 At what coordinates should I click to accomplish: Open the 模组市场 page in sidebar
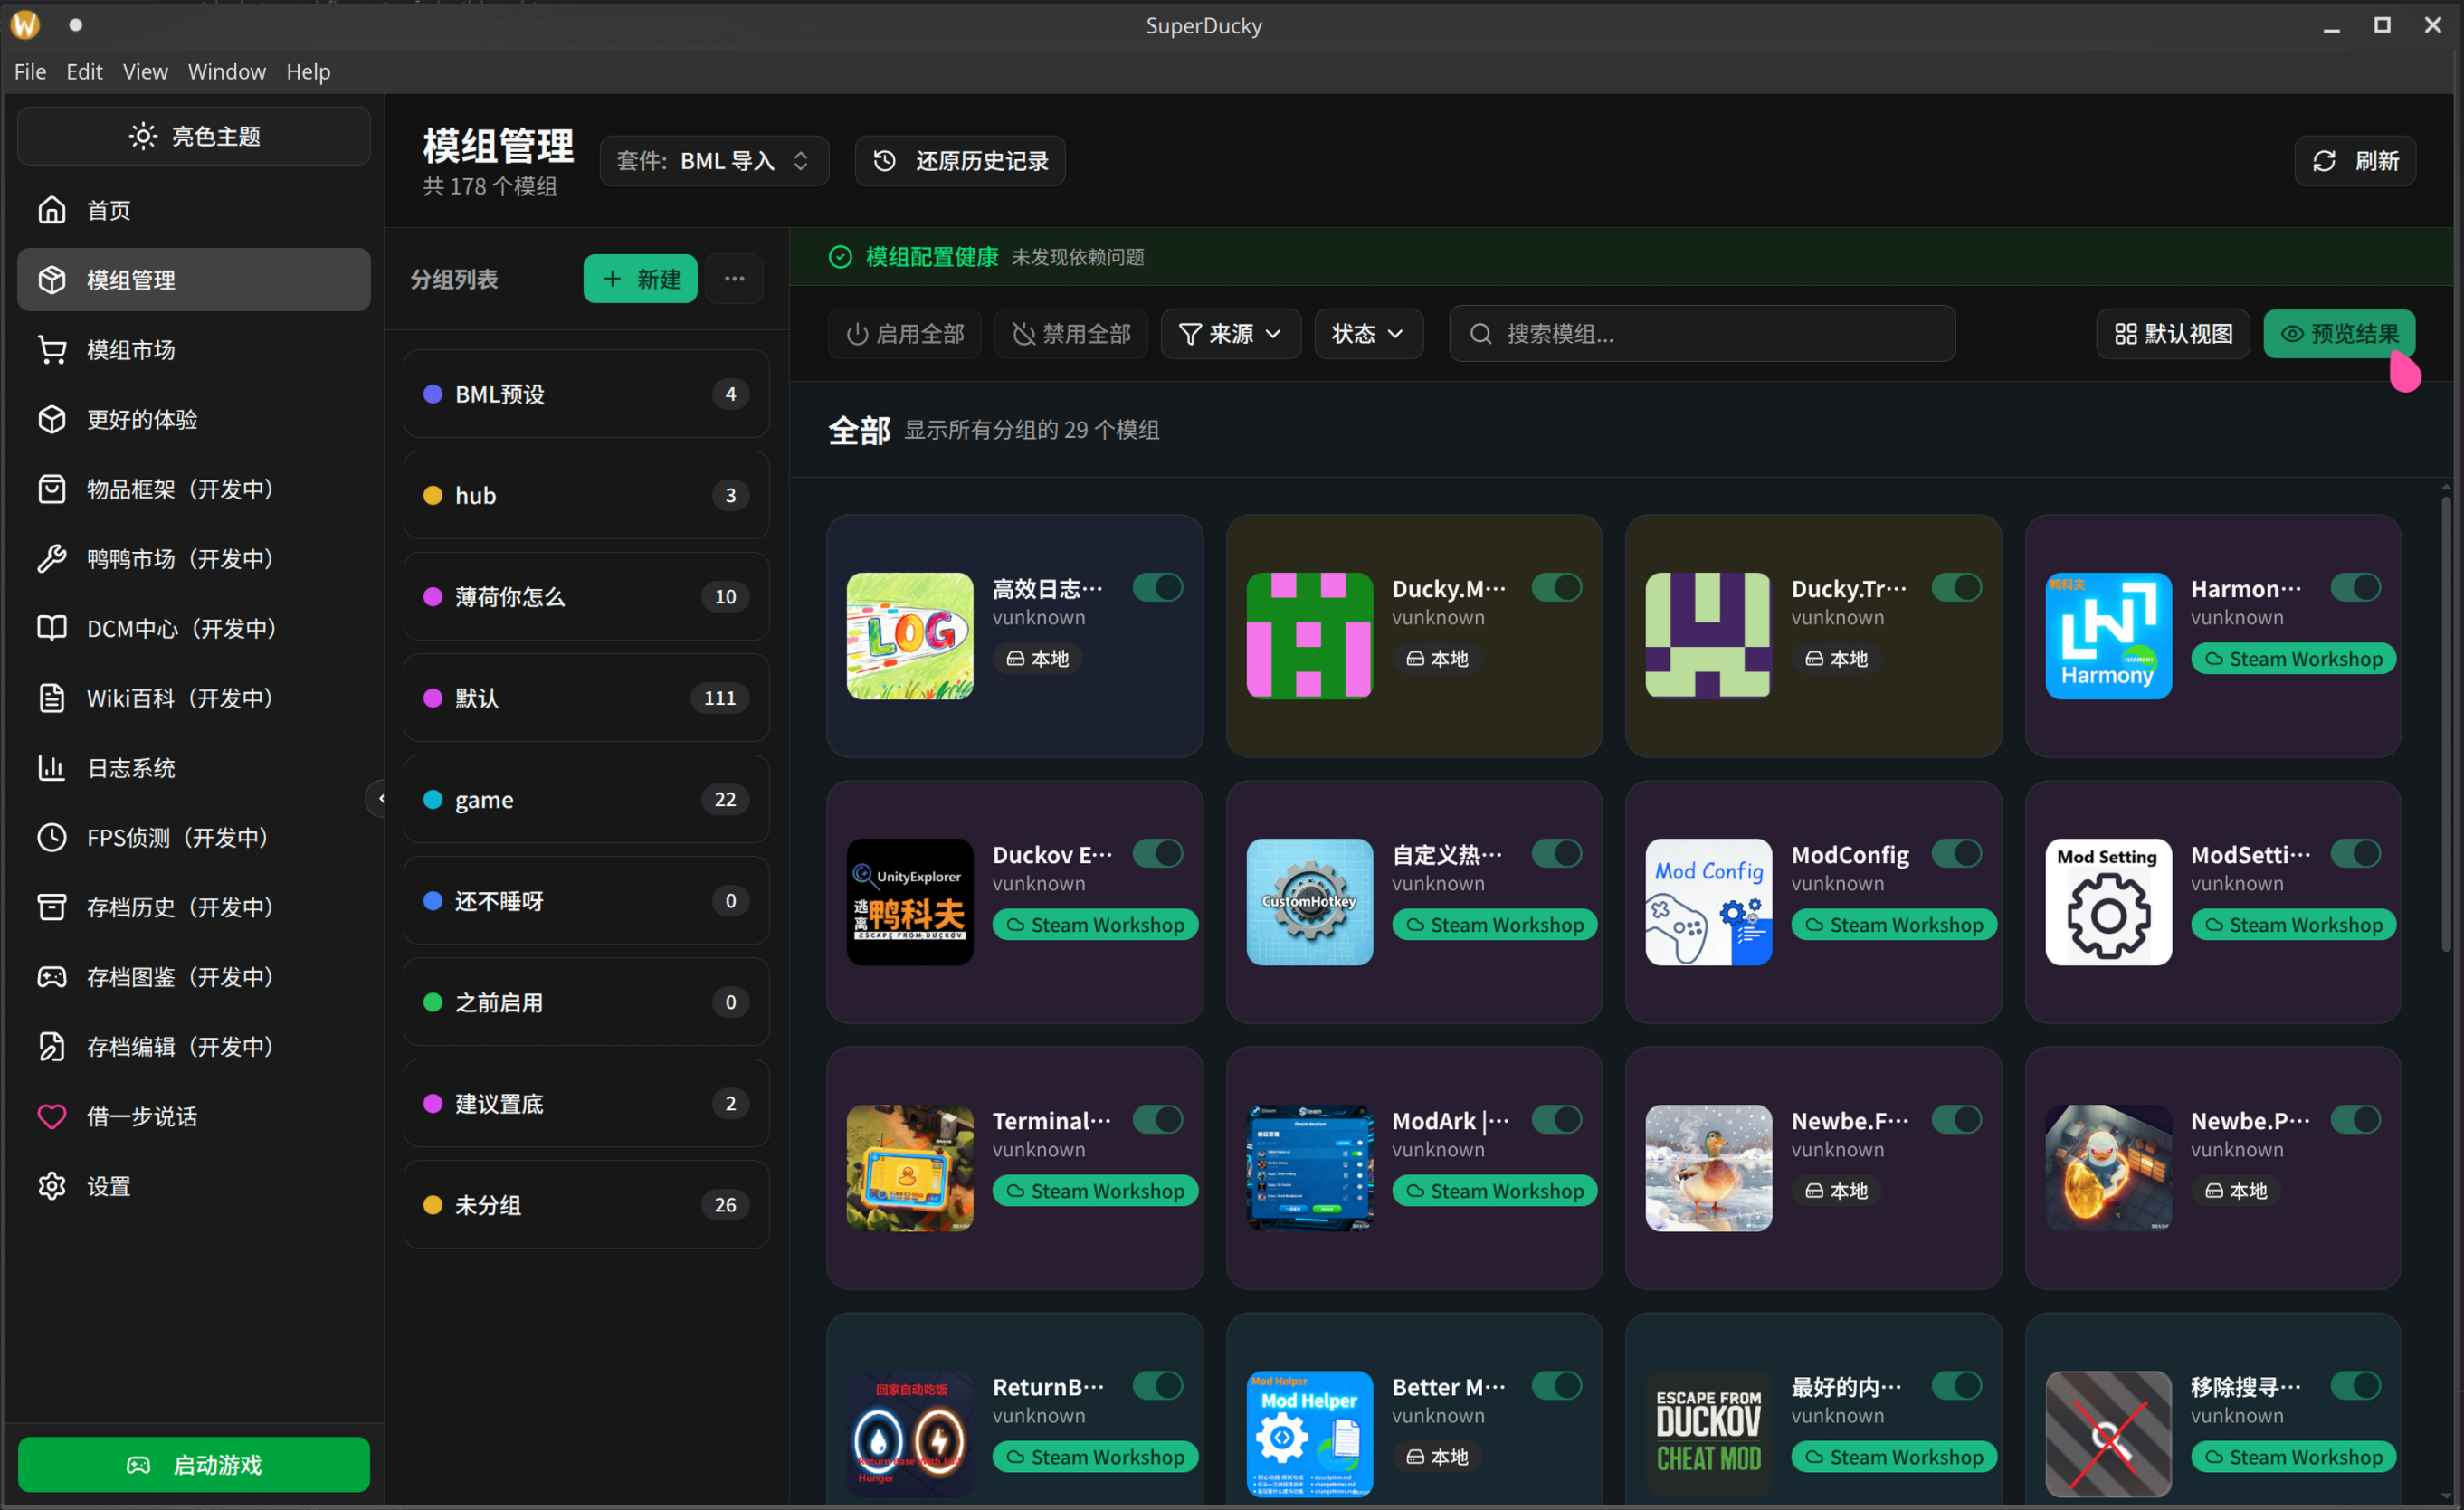(x=131, y=349)
